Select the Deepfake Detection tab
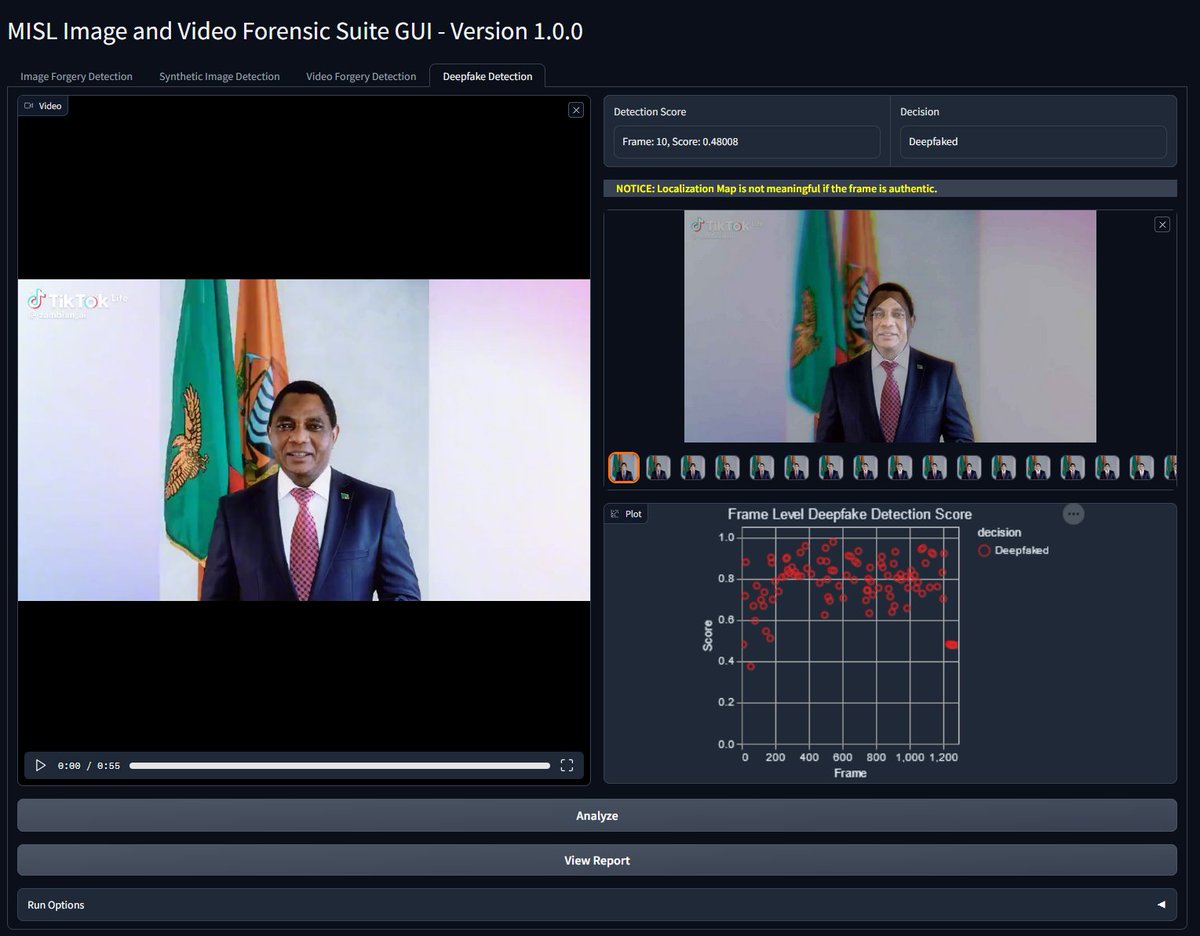The height and width of the screenshot is (936, 1200). 488,76
